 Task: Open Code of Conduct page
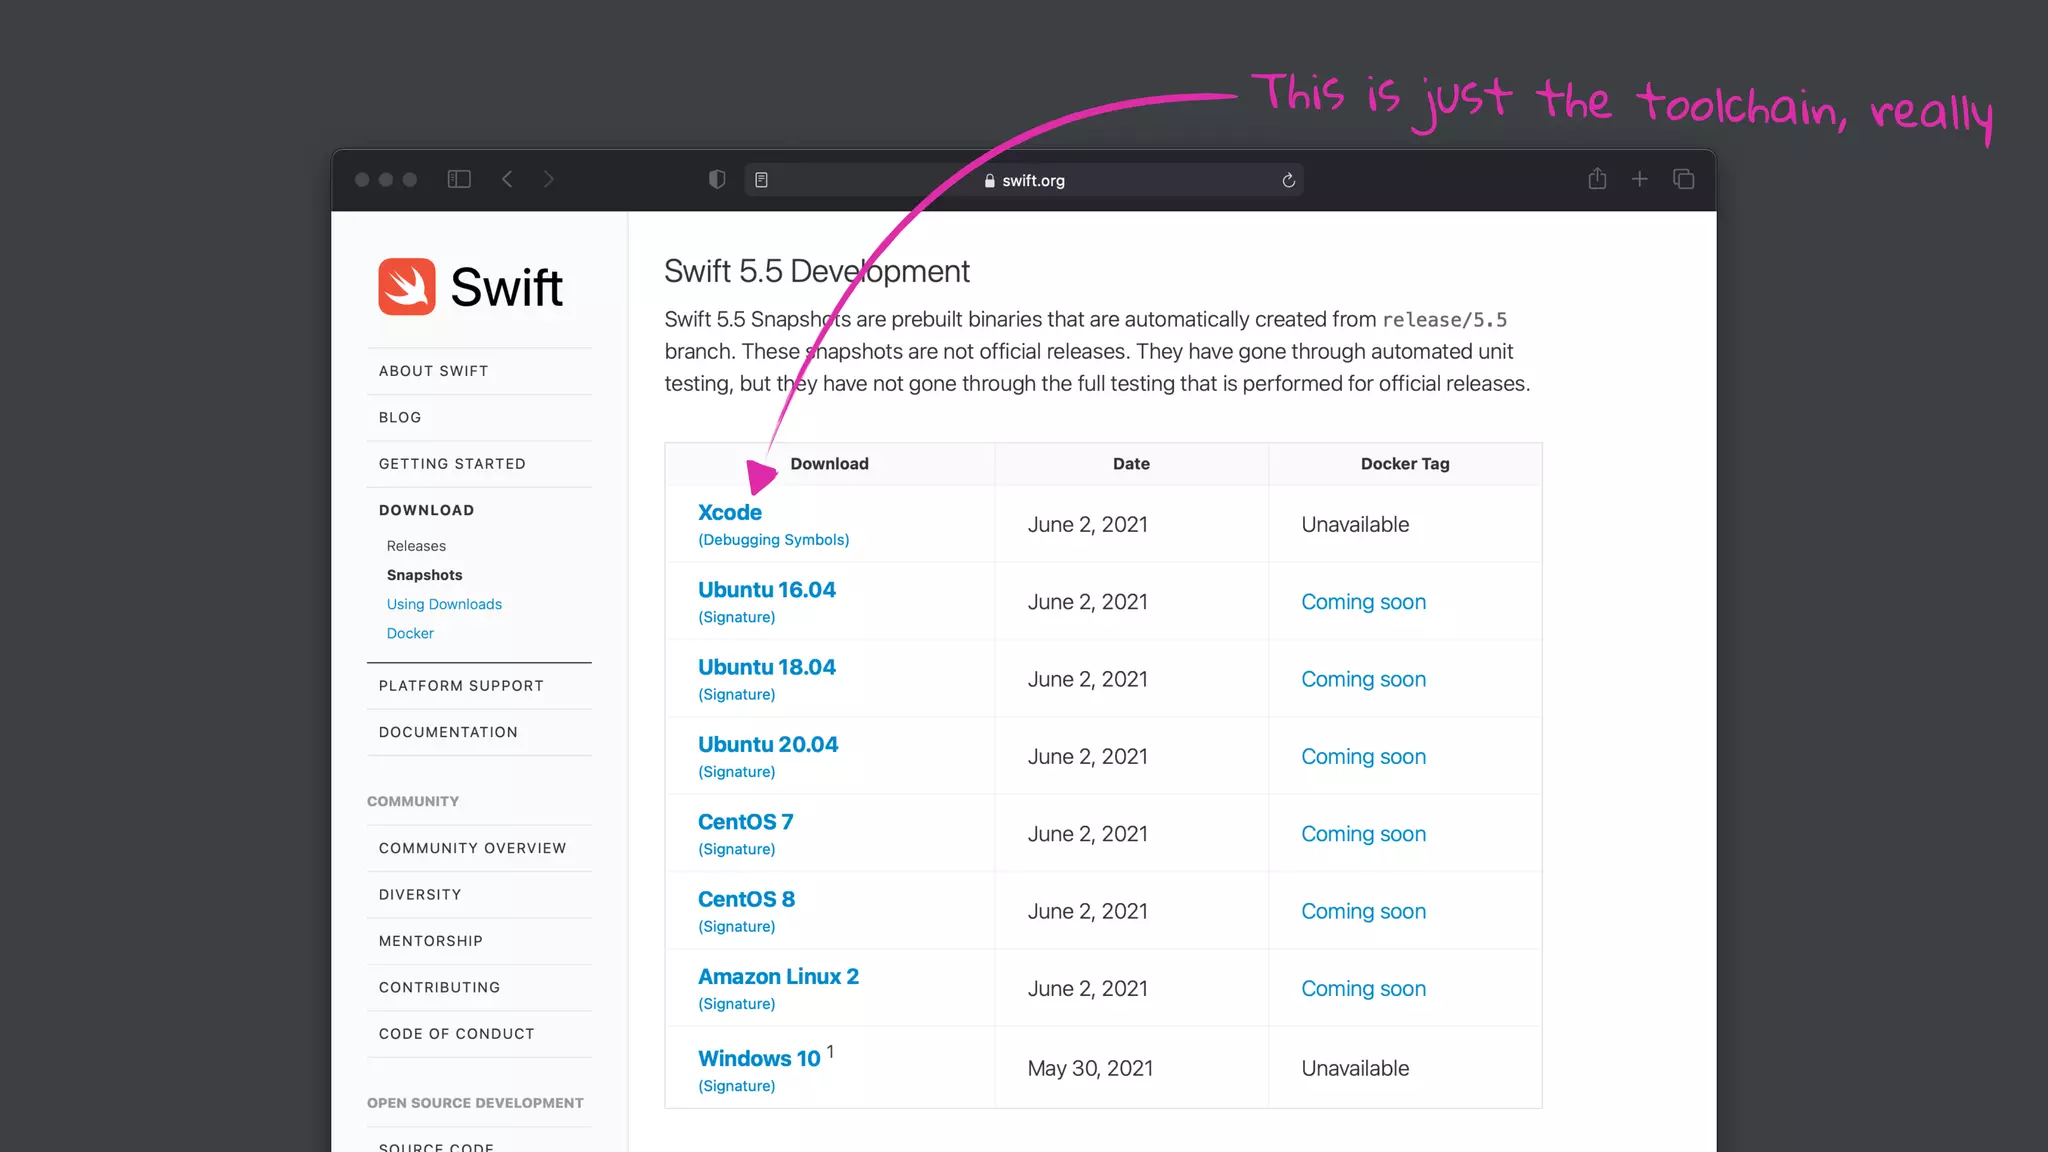[456, 1034]
